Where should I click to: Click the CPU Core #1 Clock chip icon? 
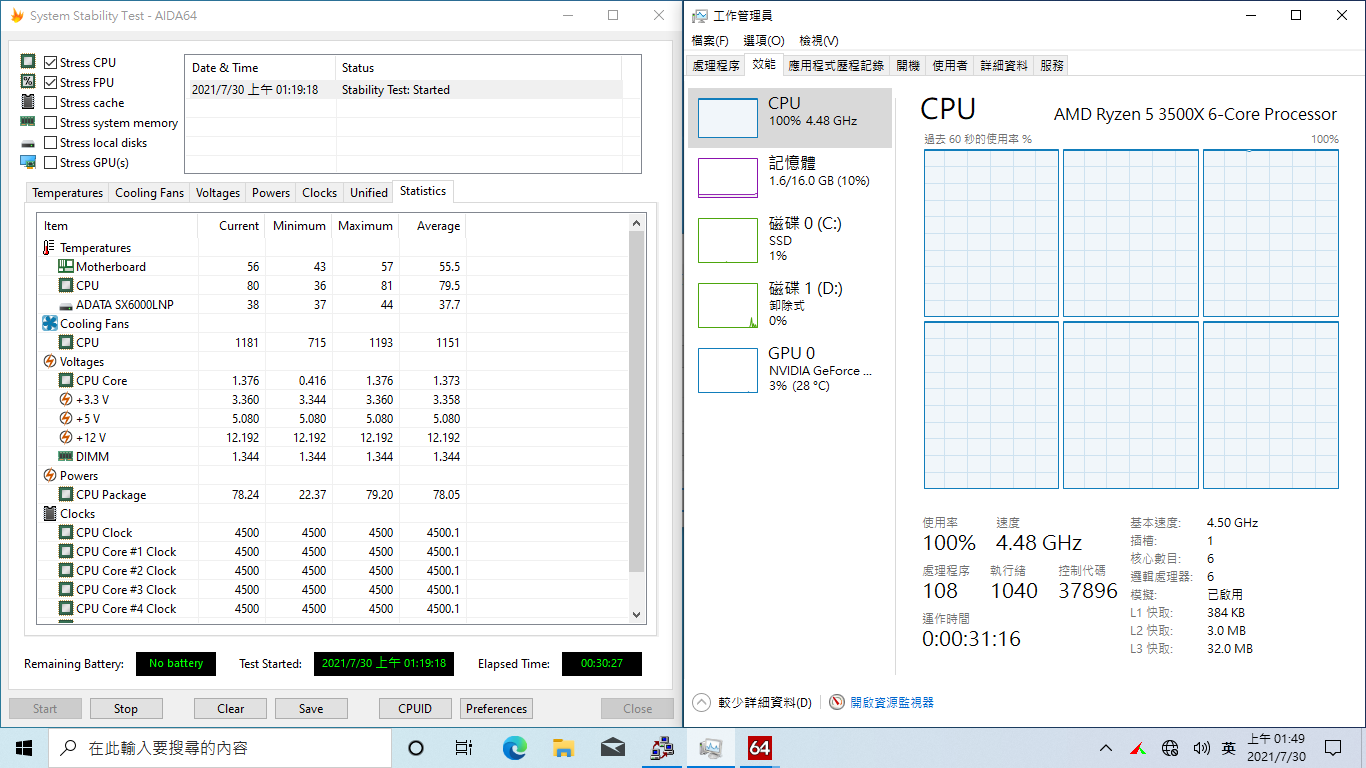(66, 551)
